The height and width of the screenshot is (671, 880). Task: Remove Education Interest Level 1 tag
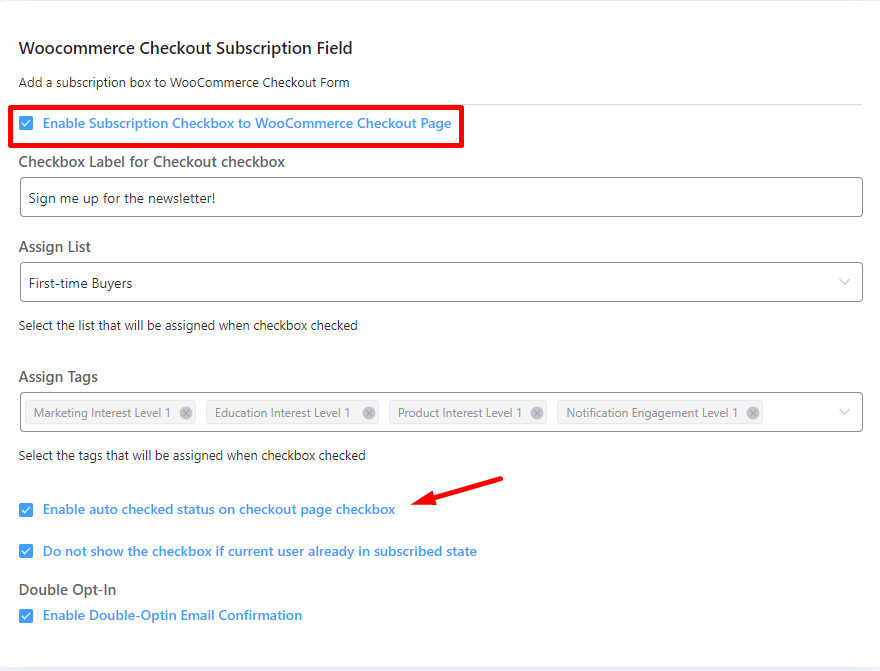[x=369, y=413]
